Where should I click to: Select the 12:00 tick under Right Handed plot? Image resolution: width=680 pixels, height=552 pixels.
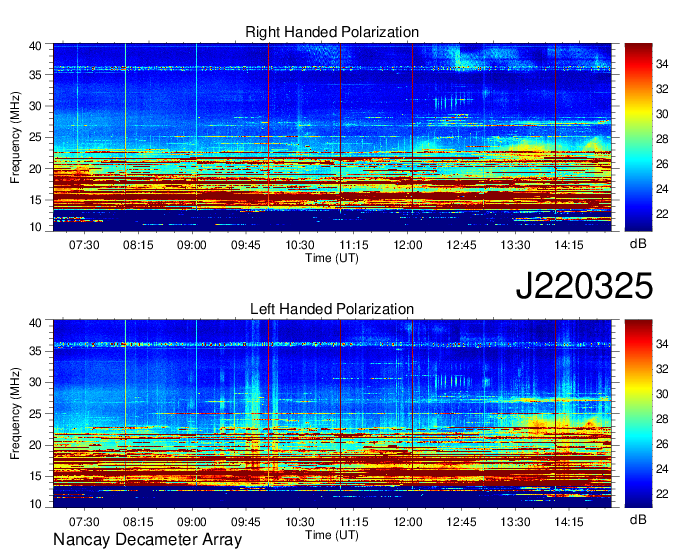408,245
